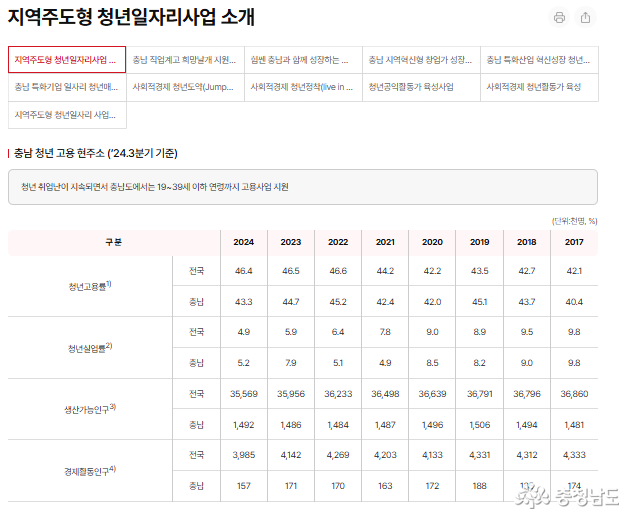Click the 전국 label in the 청년고용률 group

pos(197,271)
